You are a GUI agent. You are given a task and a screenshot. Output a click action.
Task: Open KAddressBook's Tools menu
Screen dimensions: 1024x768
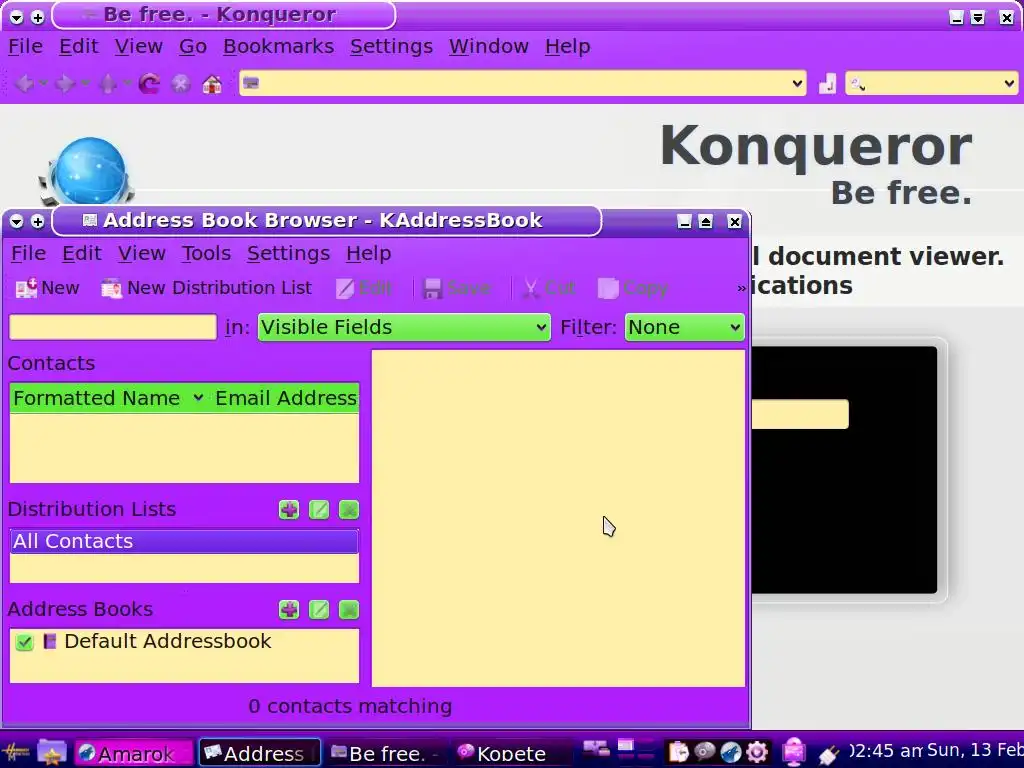click(206, 253)
